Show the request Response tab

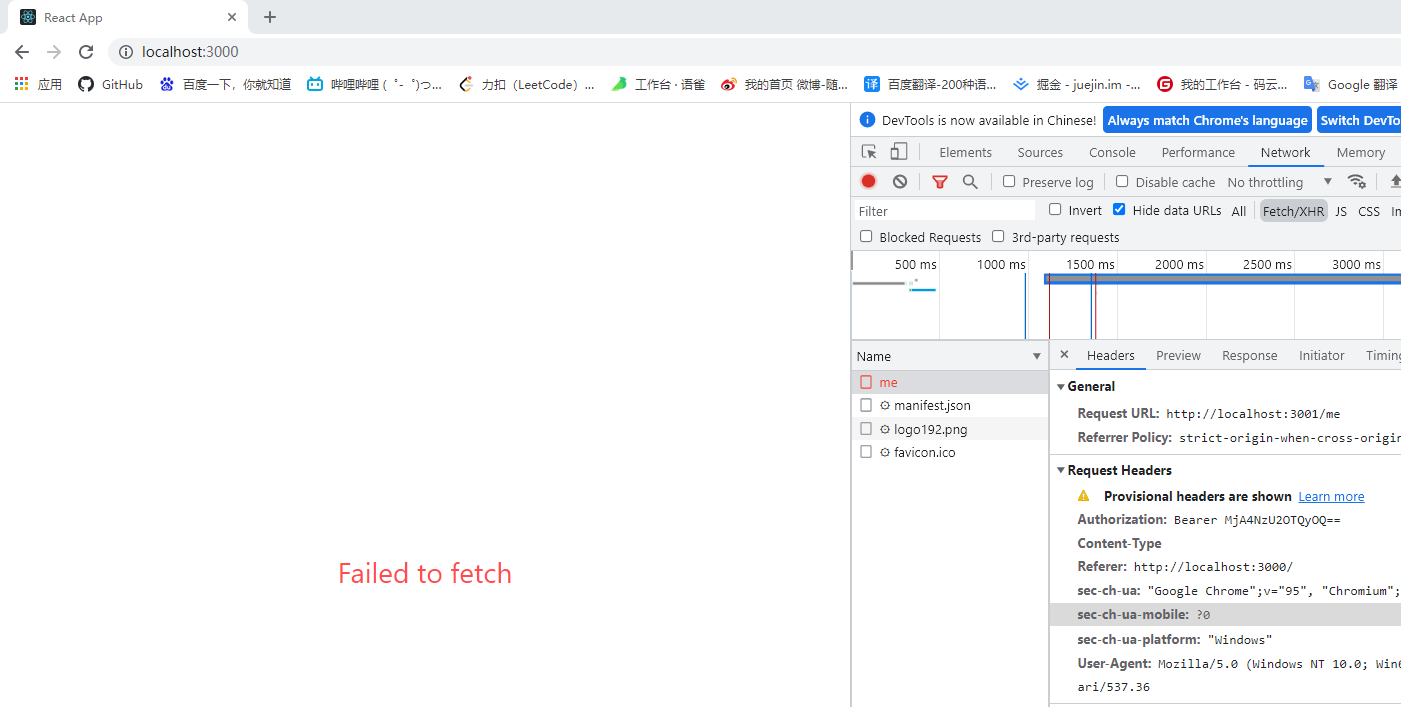tap(1249, 355)
